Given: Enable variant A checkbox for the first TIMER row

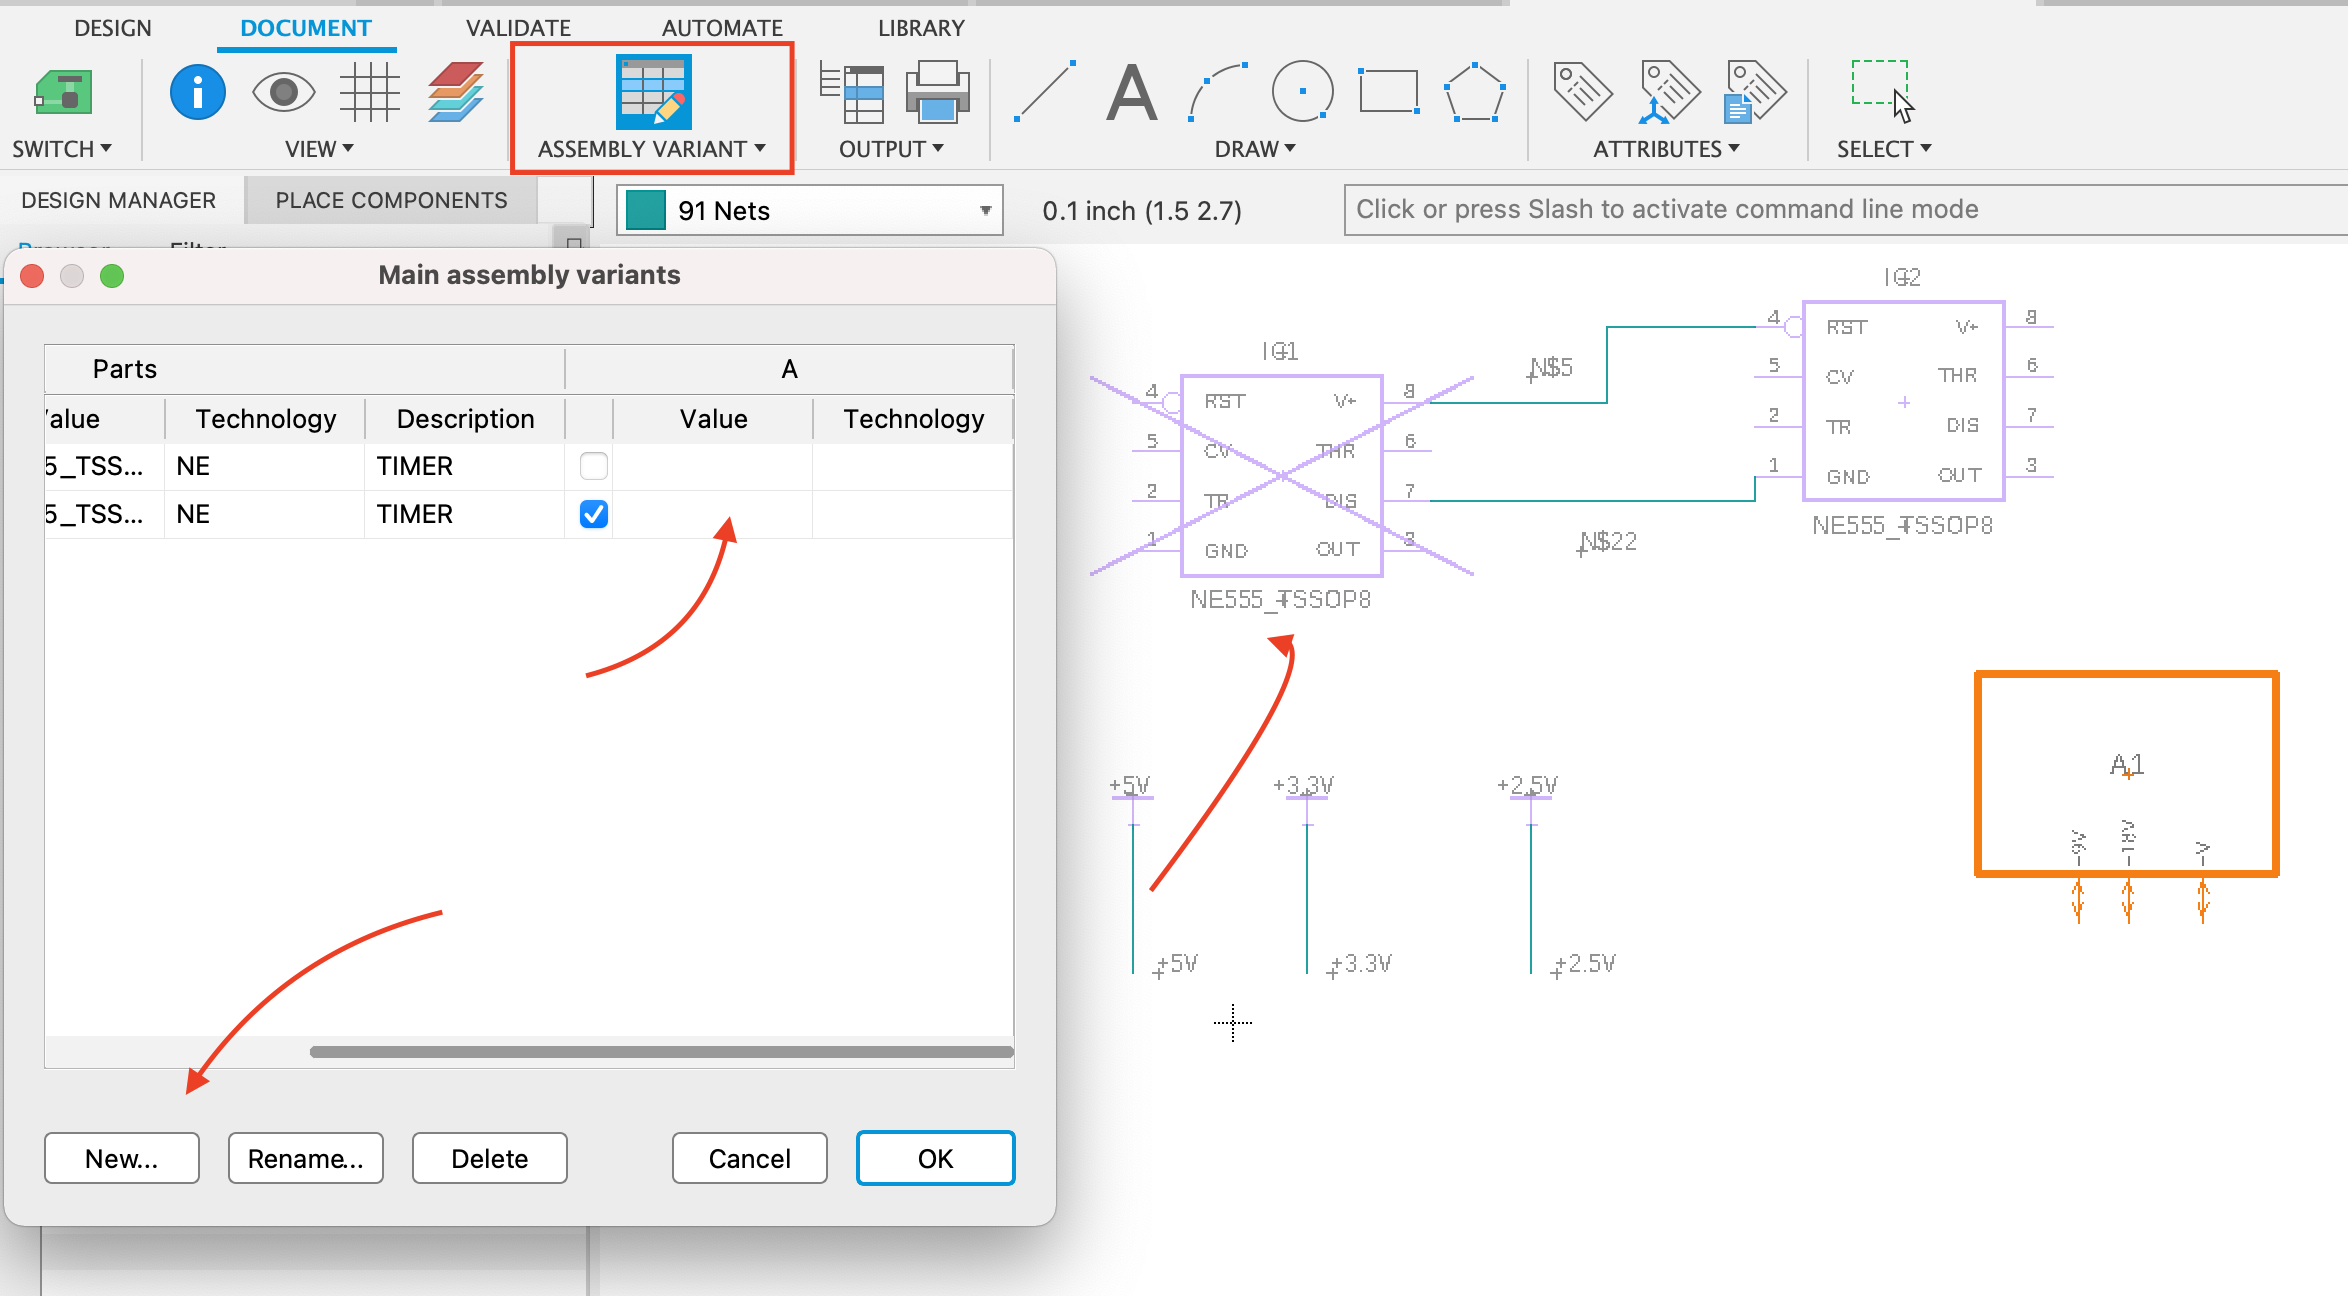Looking at the screenshot, I should (x=593, y=465).
